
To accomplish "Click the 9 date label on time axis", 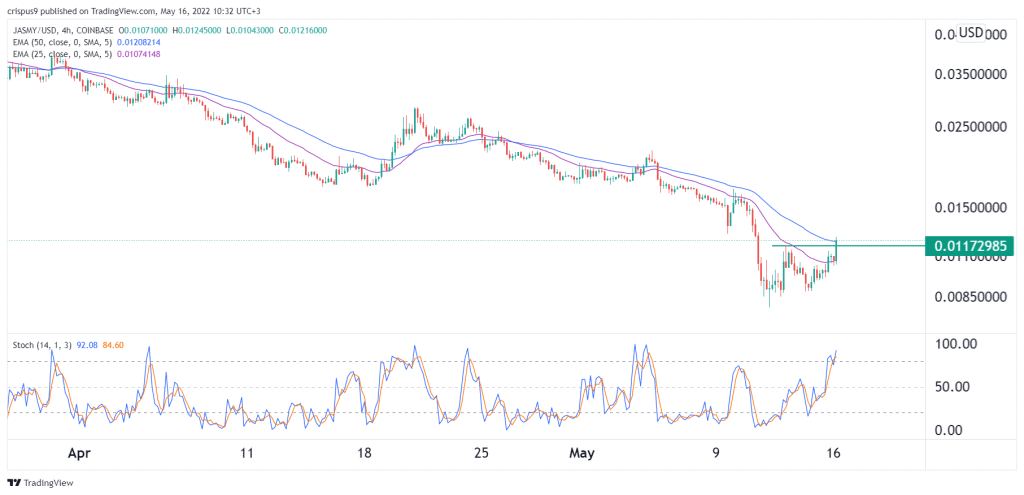I will [716, 452].
